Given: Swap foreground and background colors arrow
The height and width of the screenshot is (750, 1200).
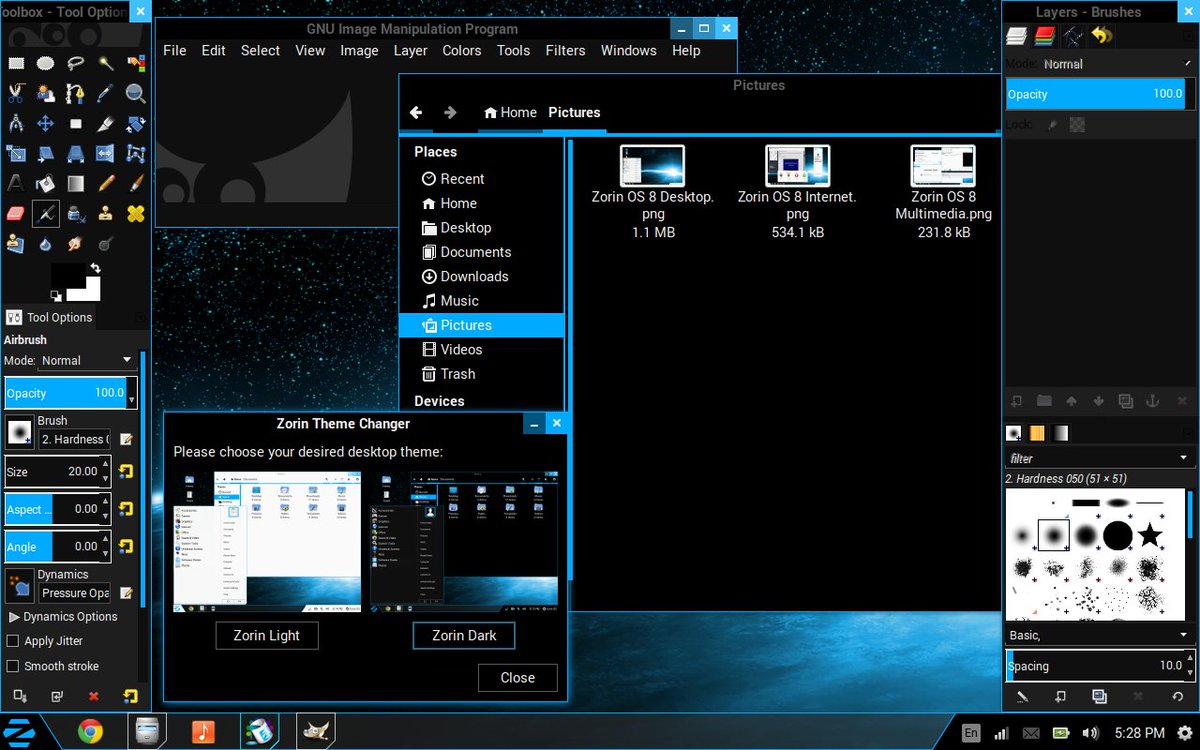Looking at the screenshot, I should coord(95,268).
